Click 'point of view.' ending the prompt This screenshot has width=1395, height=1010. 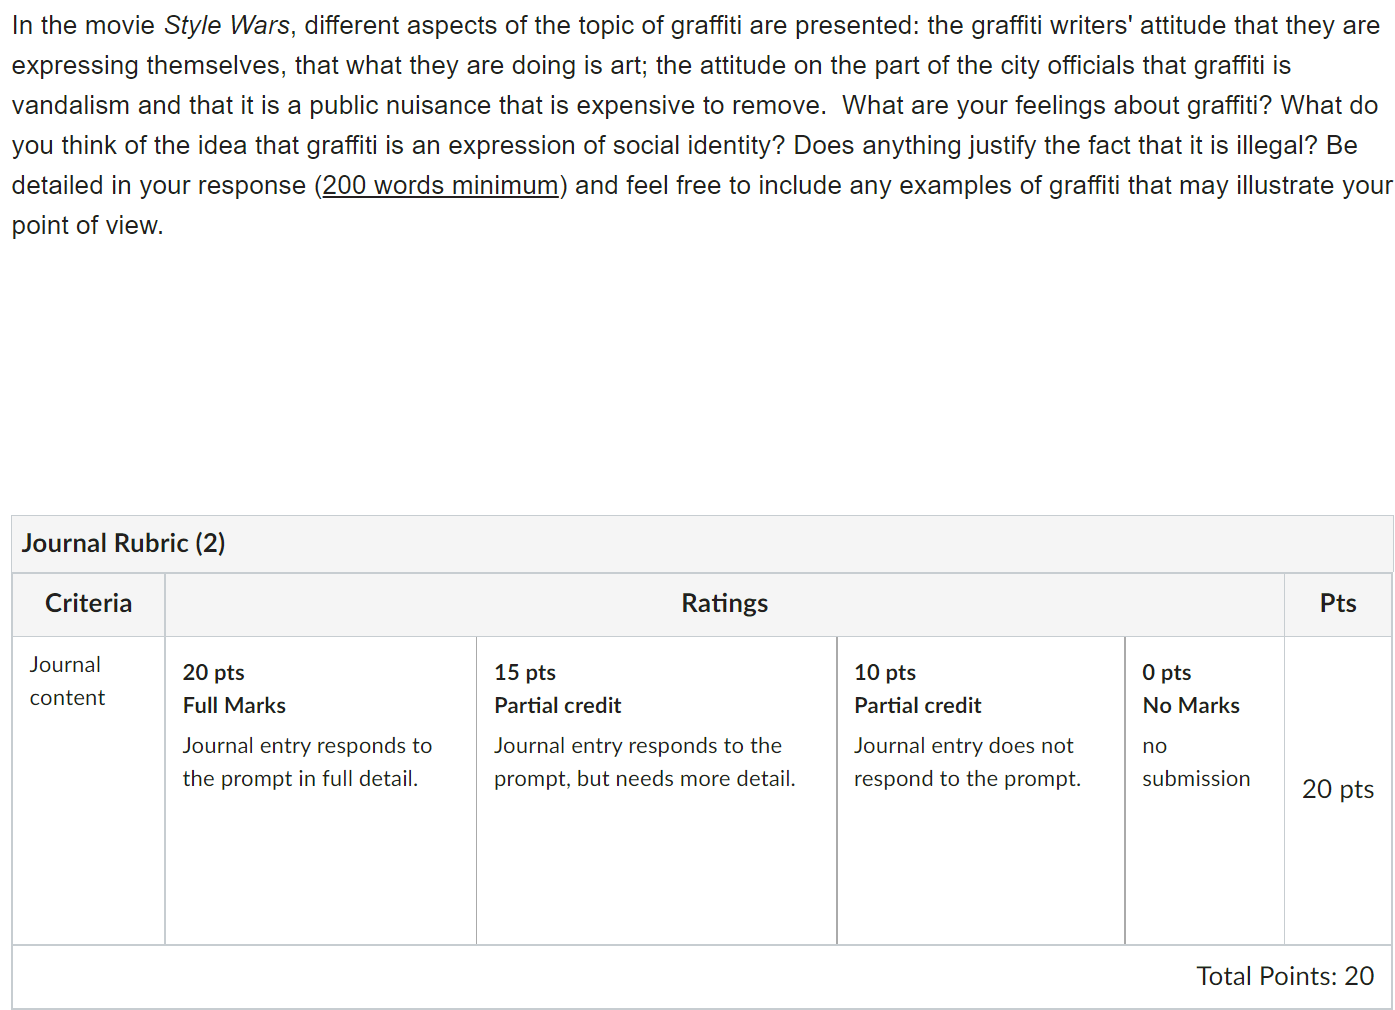pyautogui.click(x=87, y=225)
